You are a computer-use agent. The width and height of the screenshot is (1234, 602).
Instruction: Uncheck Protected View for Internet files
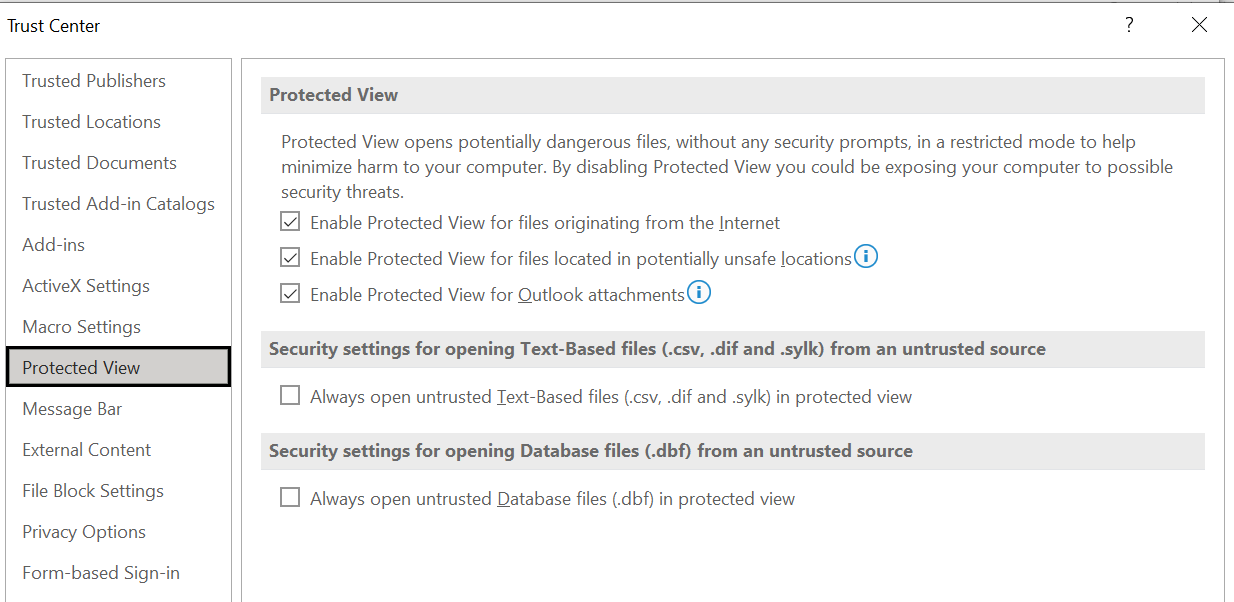(x=290, y=222)
